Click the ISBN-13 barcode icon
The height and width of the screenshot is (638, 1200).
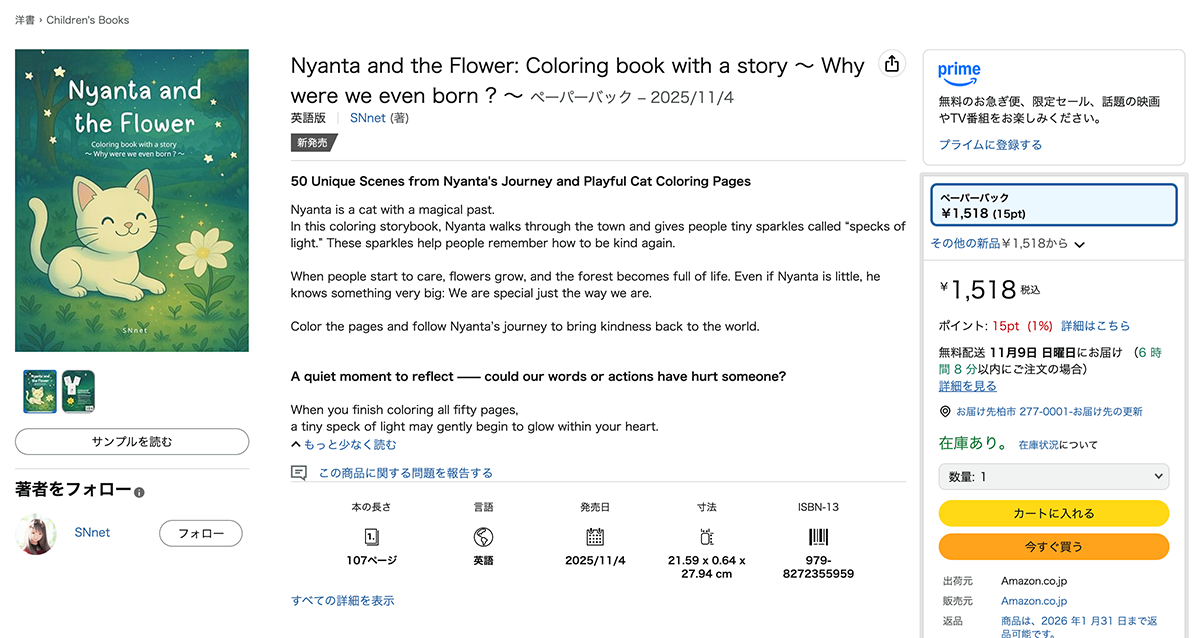point(819,536)
